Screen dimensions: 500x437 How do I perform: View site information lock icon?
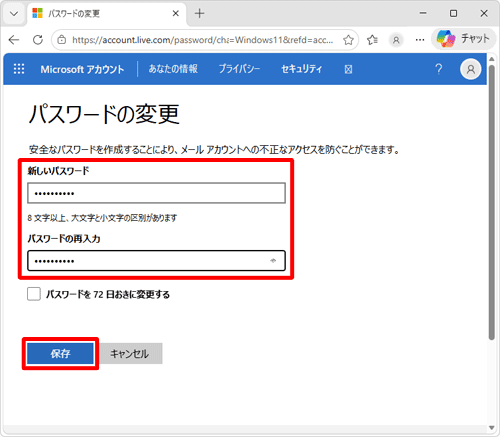click(x=61, y=40)
